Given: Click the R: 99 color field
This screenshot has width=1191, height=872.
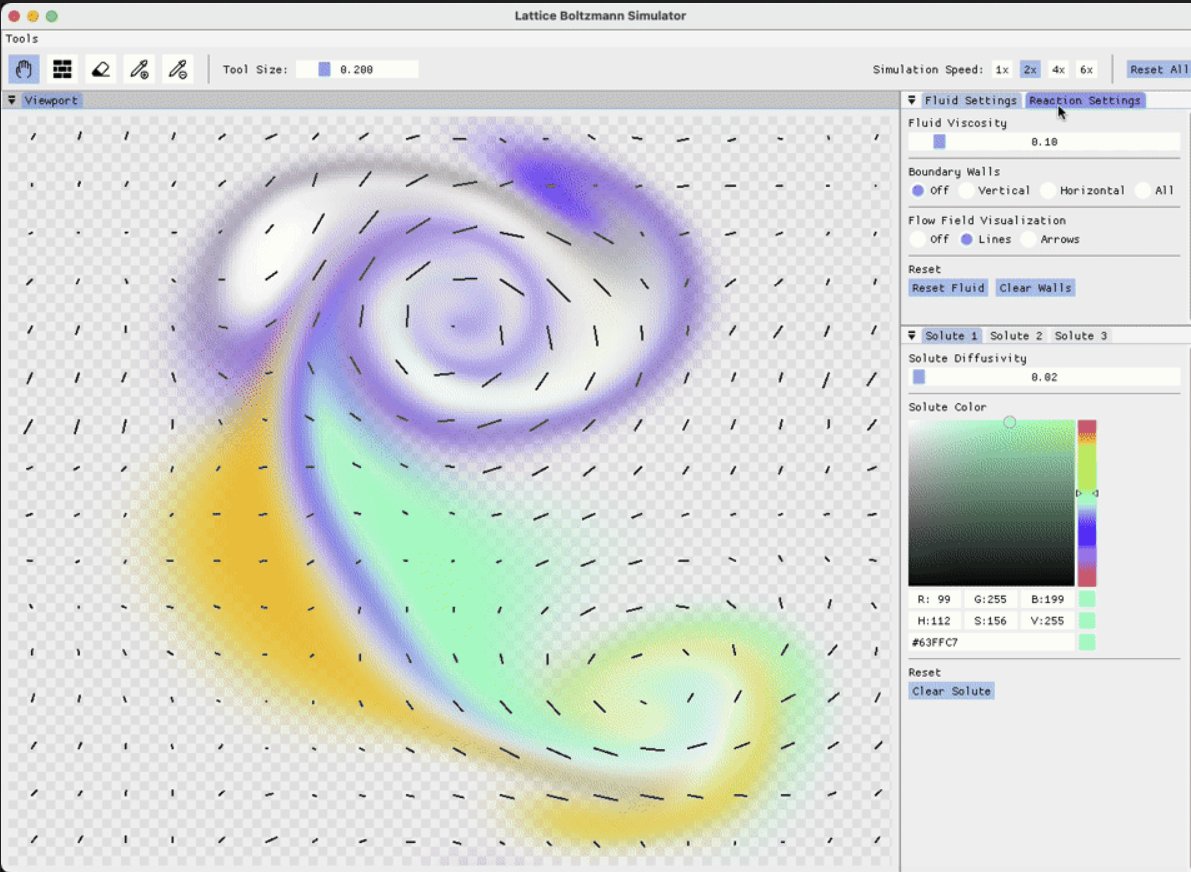Looking at the screenshot, I should pos(934,599).
